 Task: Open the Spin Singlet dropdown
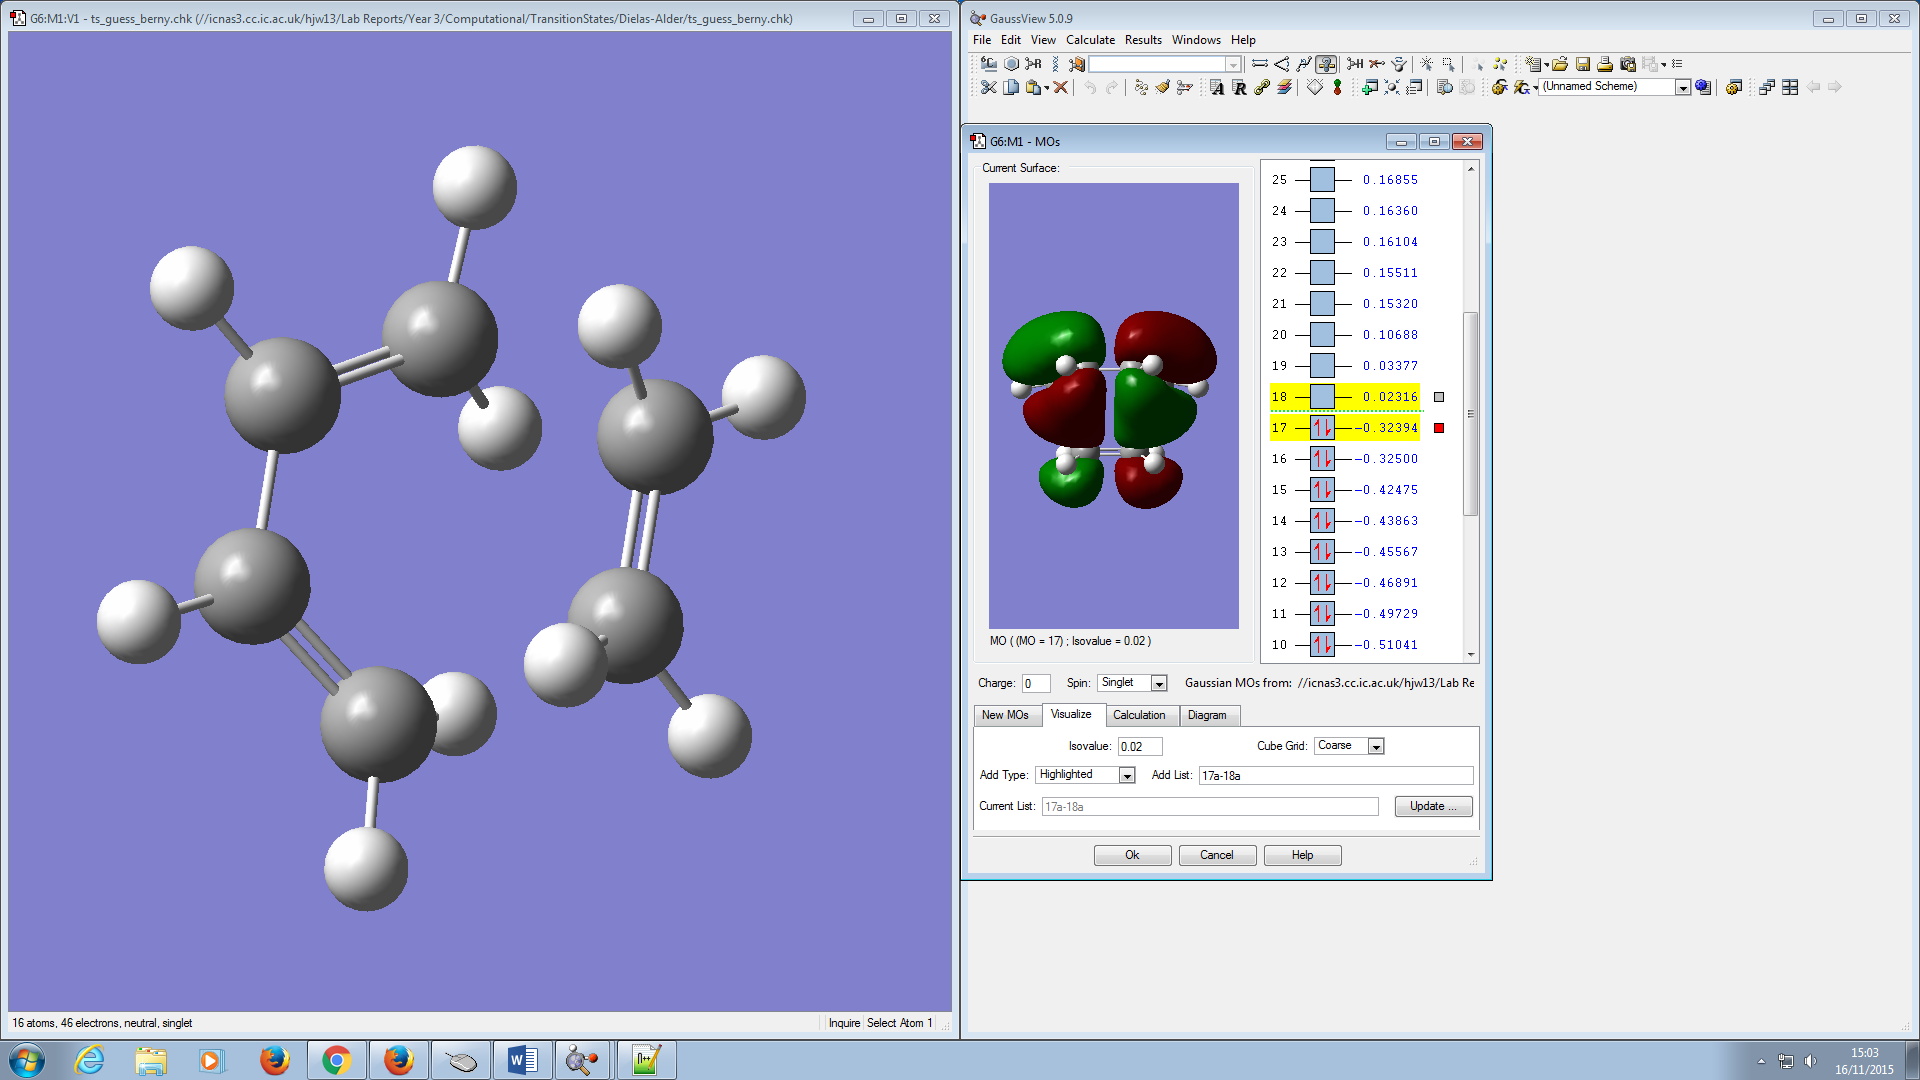tap(1159, 683)
